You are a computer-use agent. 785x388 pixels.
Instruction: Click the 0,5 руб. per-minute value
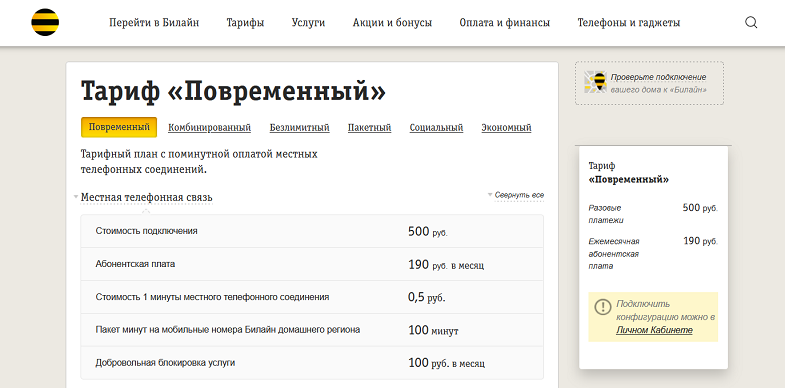(427, 297)
